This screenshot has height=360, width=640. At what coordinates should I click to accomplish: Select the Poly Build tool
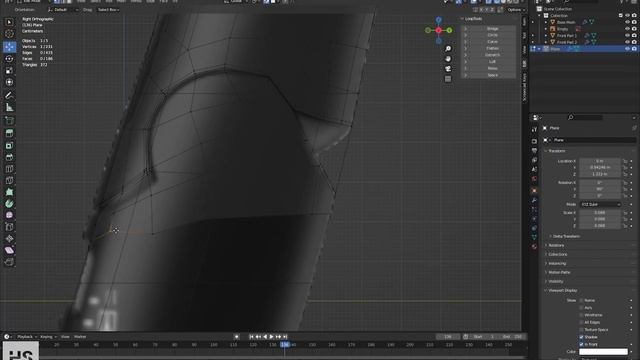coord(9,192)
